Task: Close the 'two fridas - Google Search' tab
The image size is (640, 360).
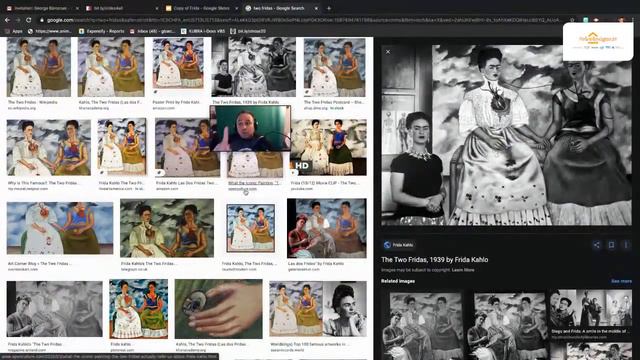Action: (316, 8)
